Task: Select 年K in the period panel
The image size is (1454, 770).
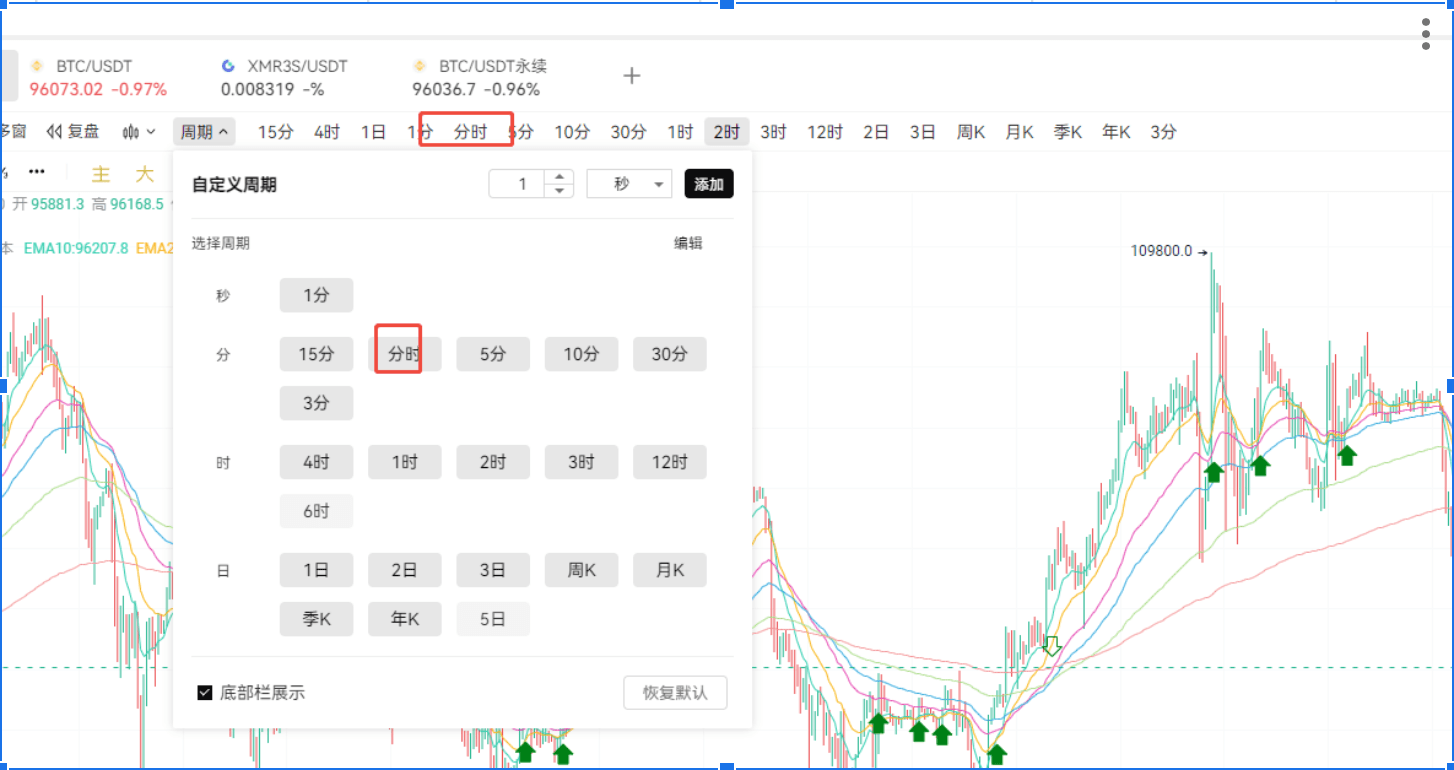Action: click(404, 619)
